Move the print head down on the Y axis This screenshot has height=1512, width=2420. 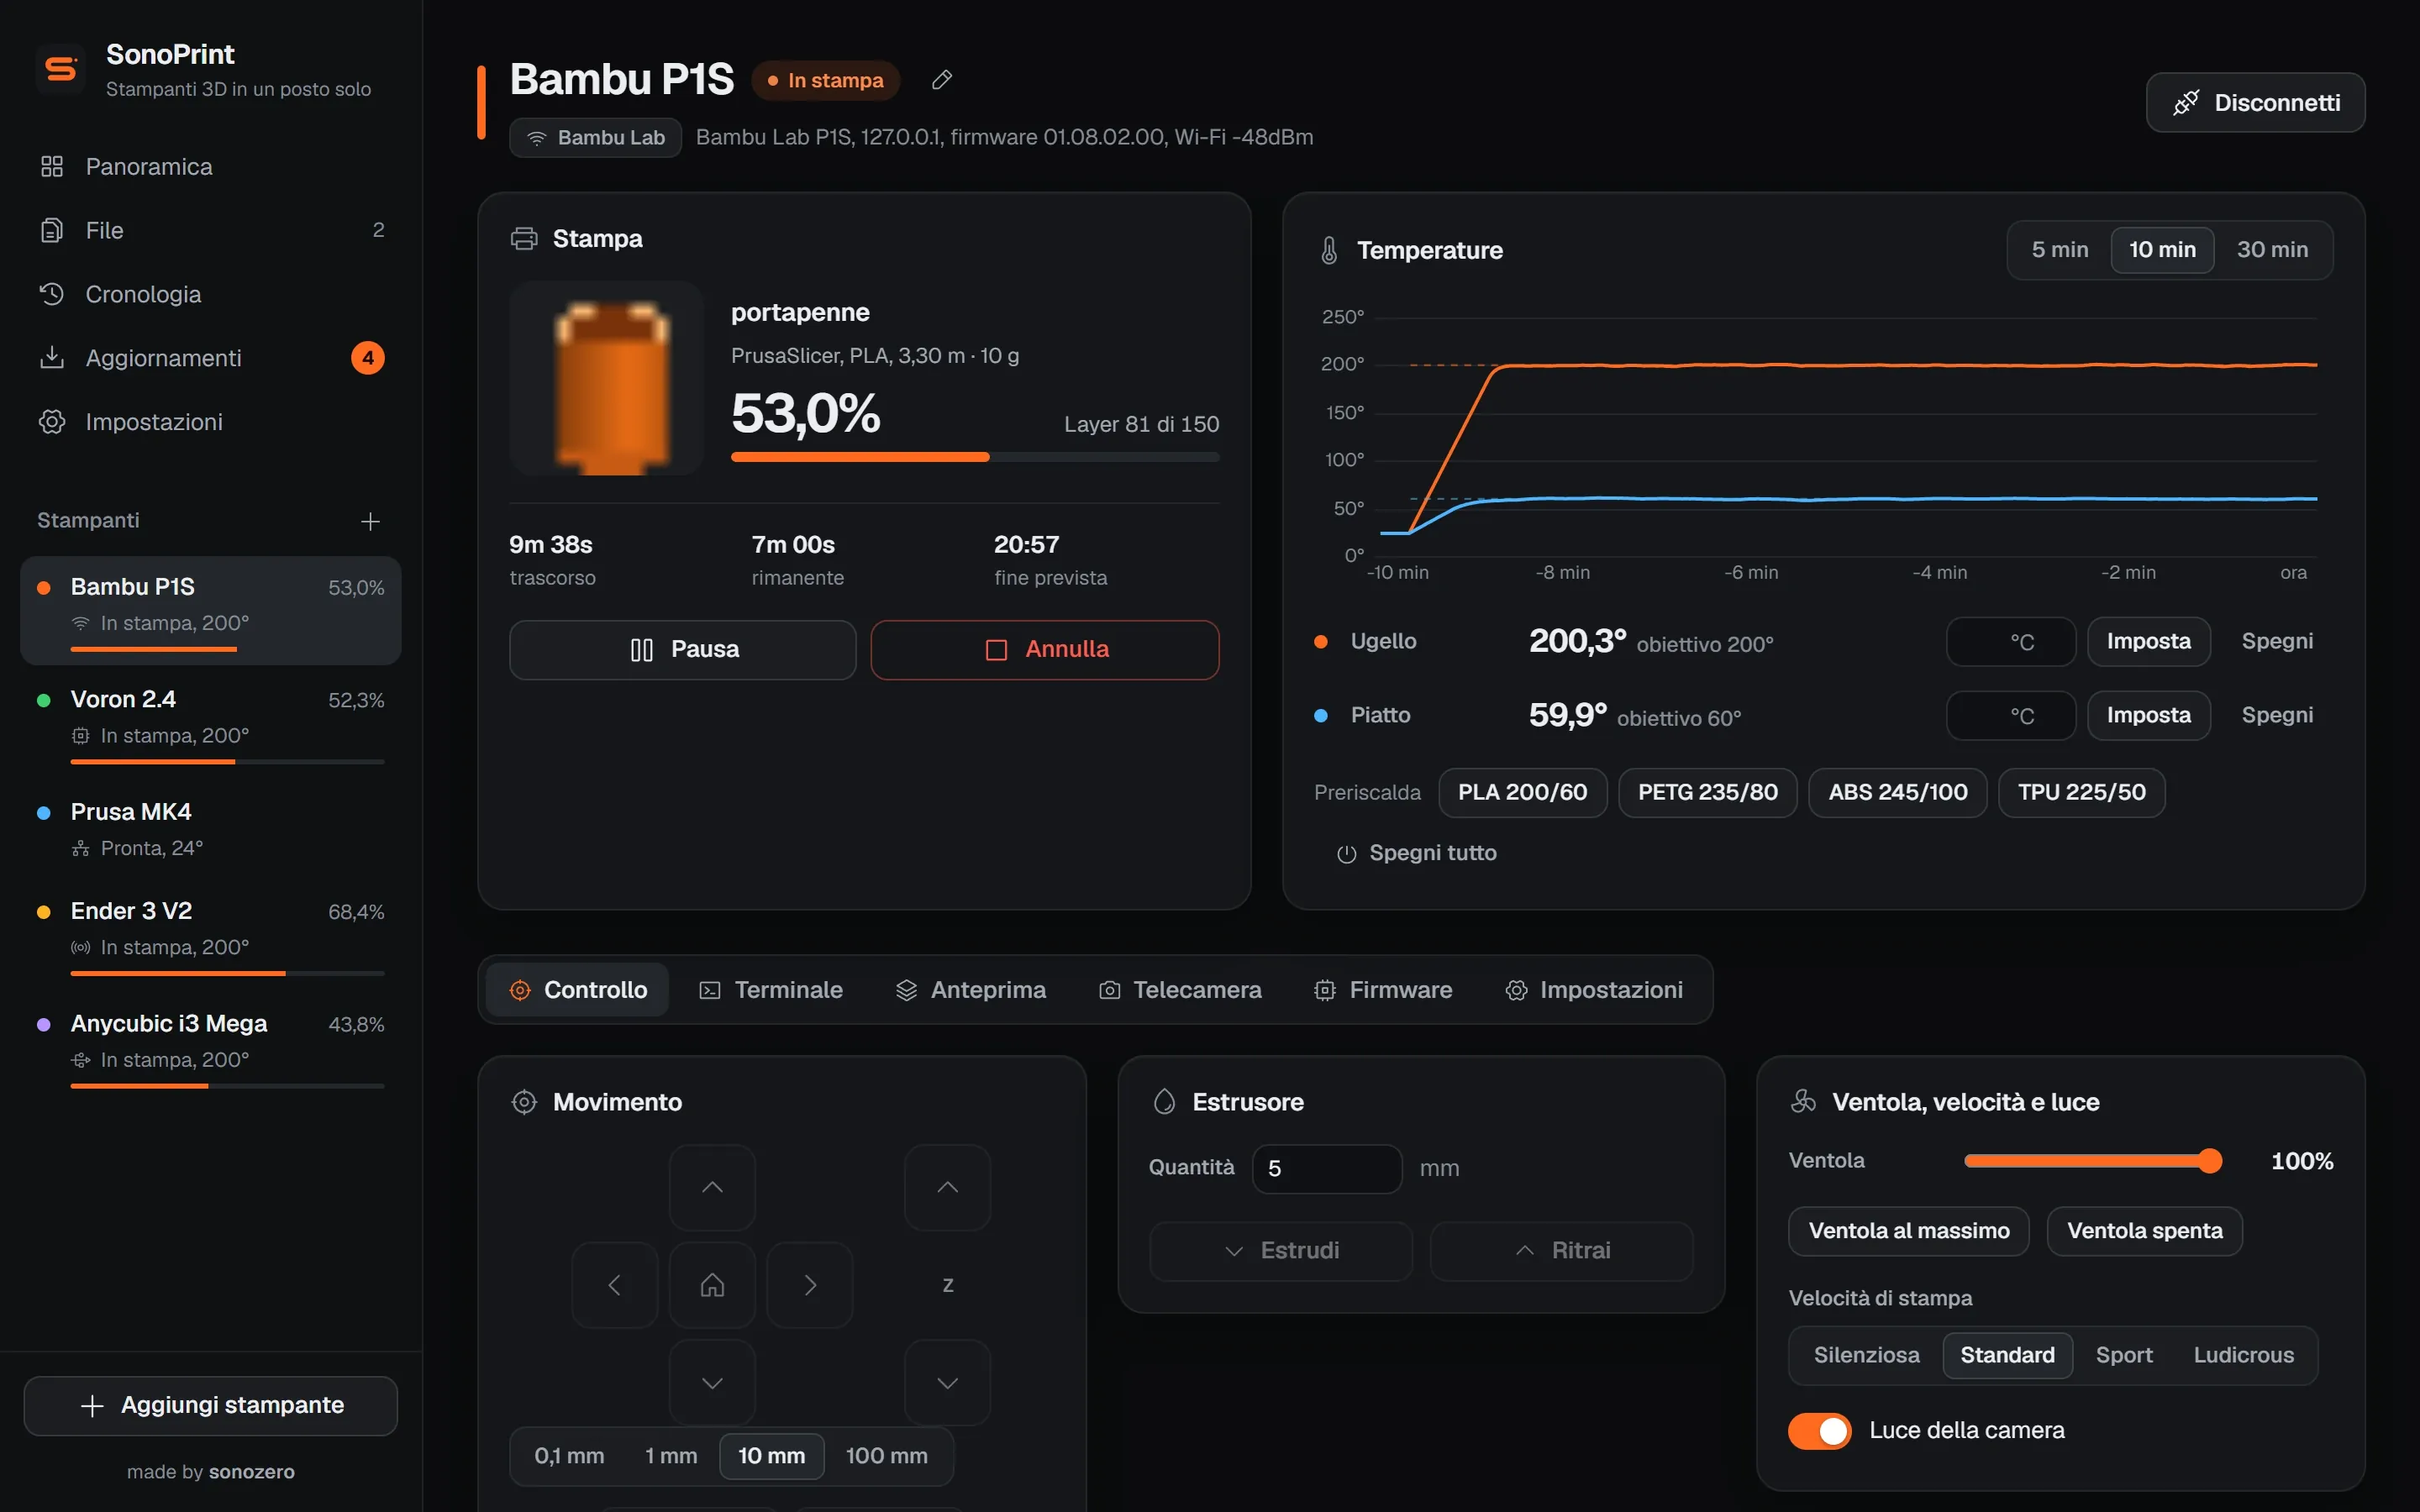712,1383
